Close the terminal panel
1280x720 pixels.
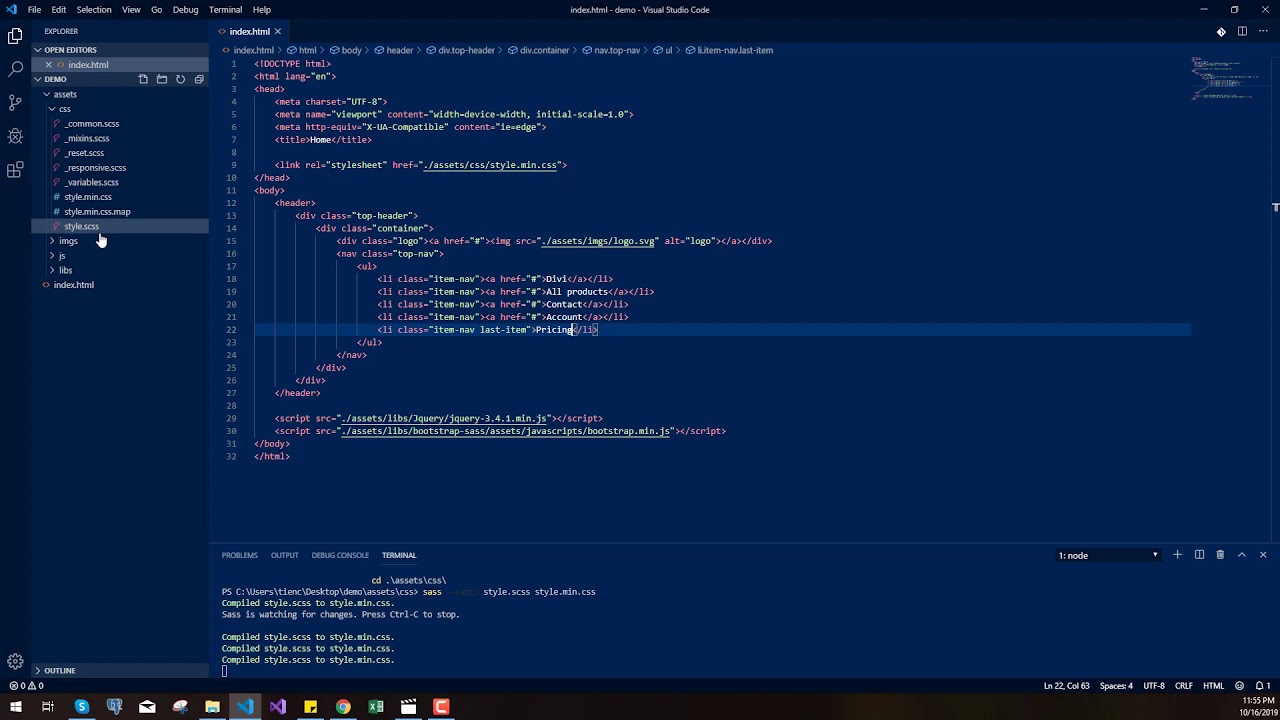point(1263,555)
